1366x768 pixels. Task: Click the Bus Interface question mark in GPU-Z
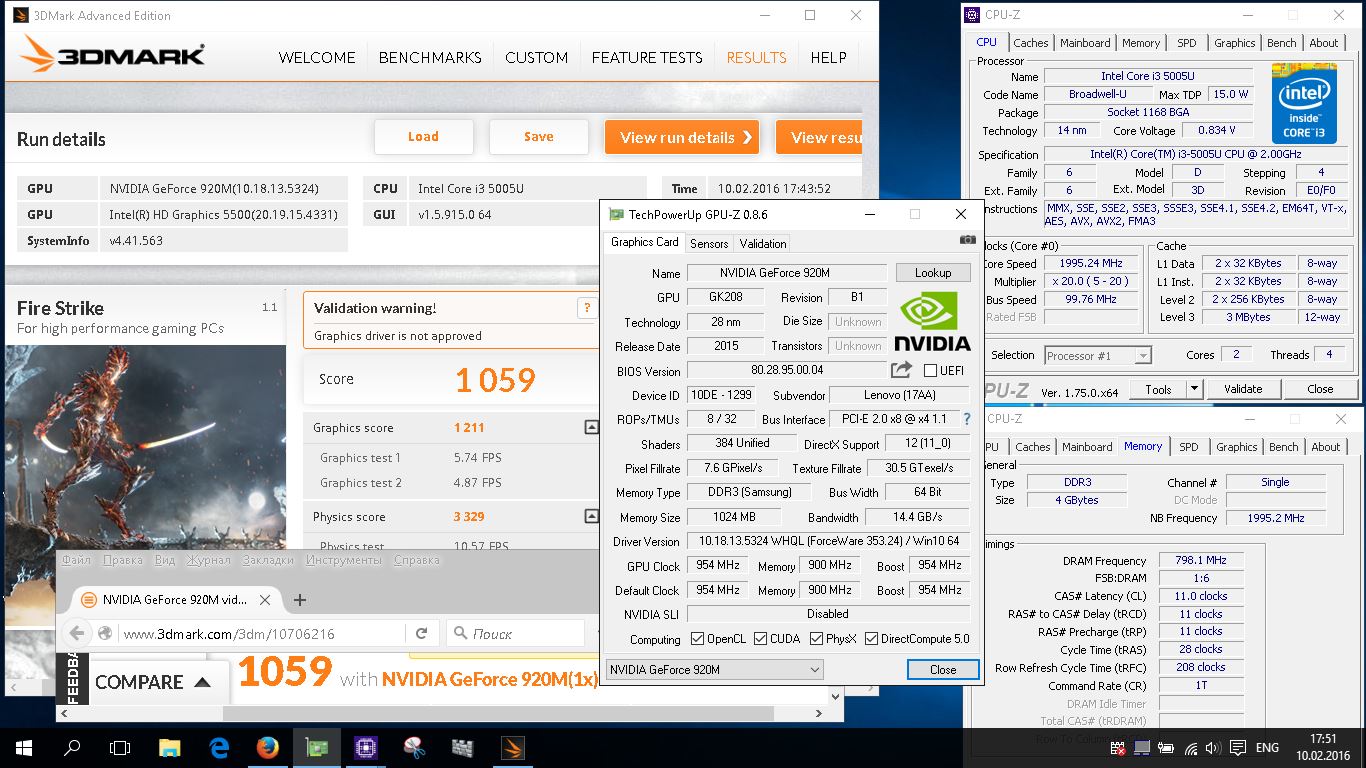(966, 419)
